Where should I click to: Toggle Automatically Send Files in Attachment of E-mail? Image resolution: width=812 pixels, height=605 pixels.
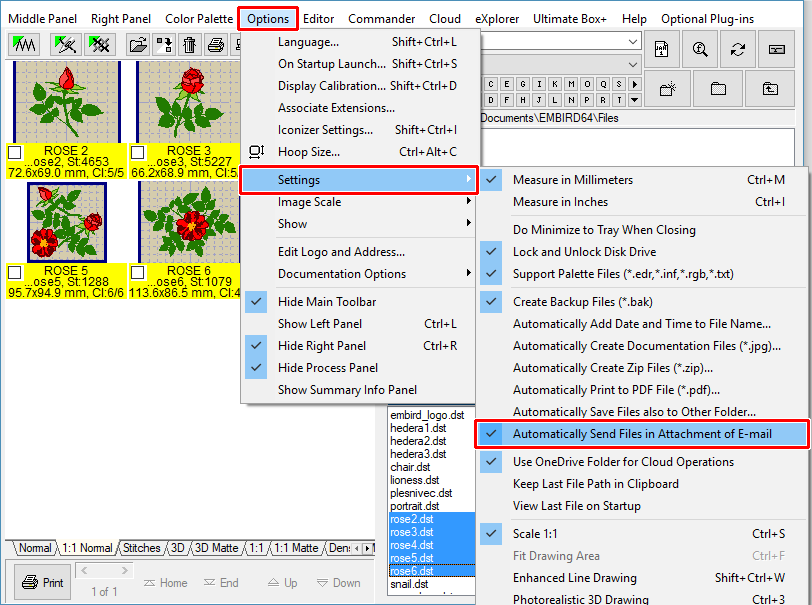pyautogui.click(x=642, y=434)
